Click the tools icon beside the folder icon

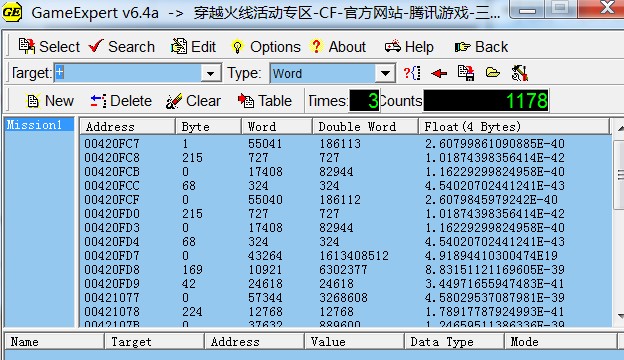(519, 73)
